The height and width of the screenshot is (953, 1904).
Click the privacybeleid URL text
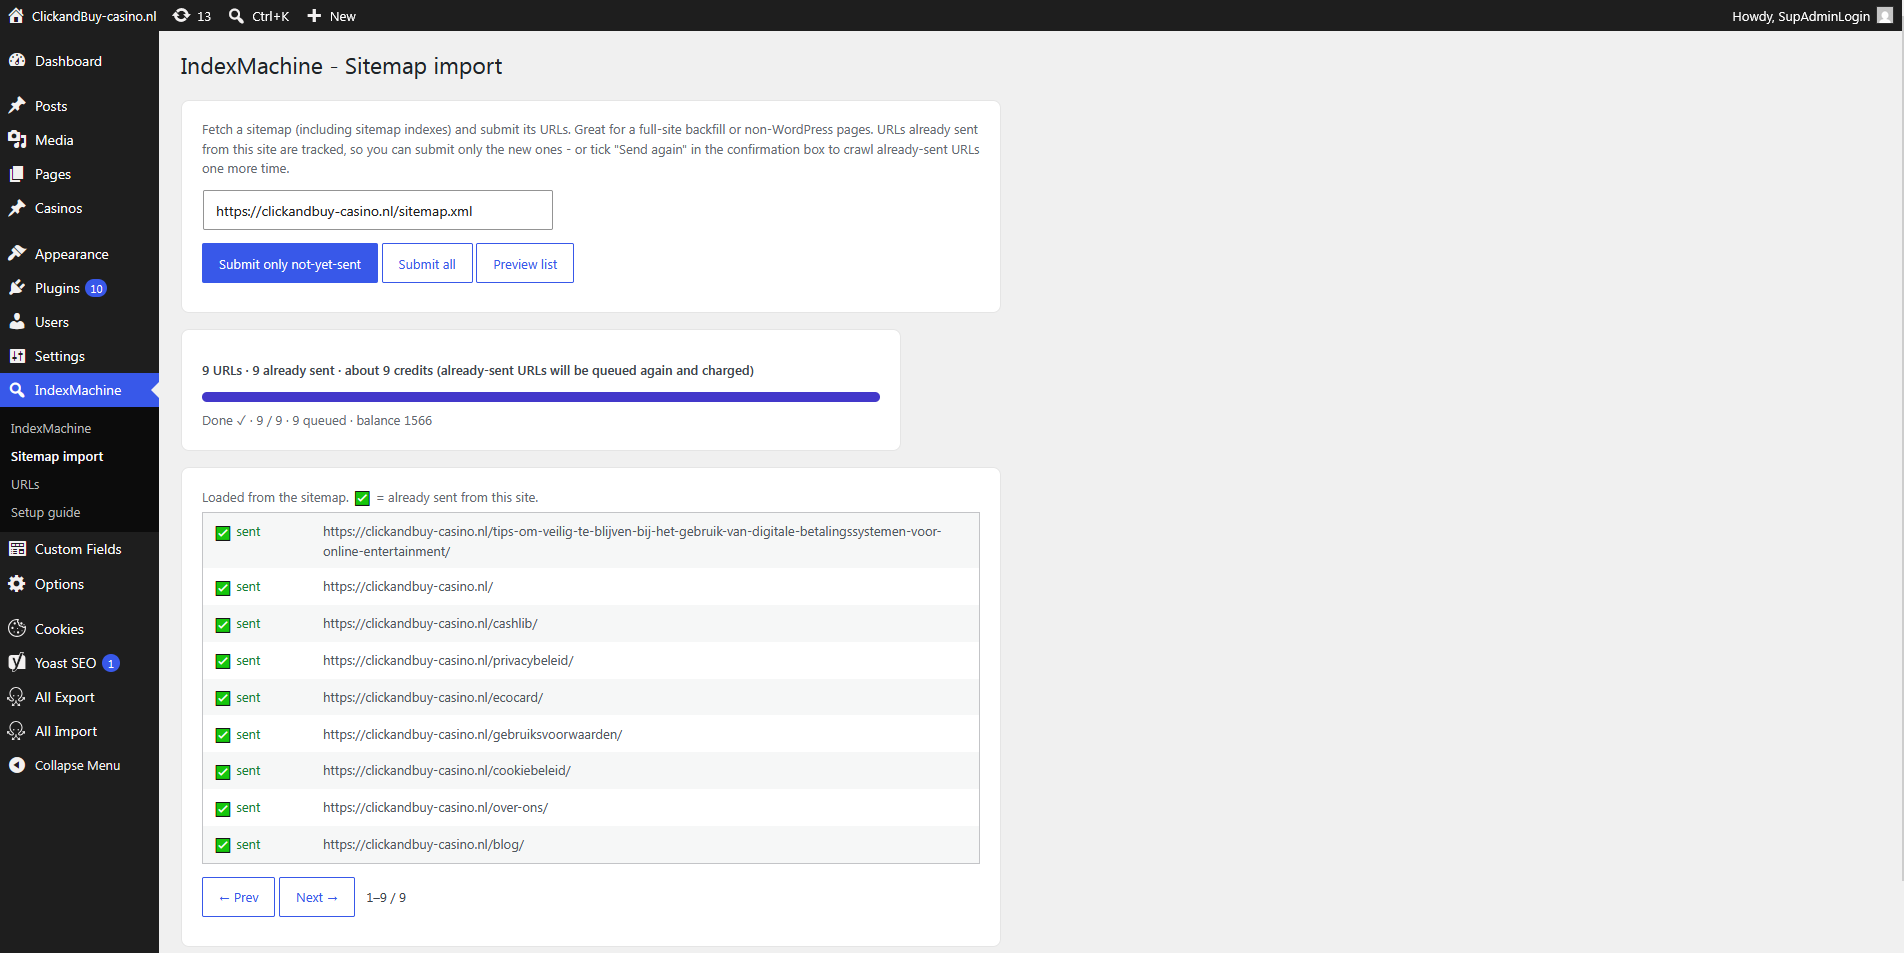click(x=448, y=661)
